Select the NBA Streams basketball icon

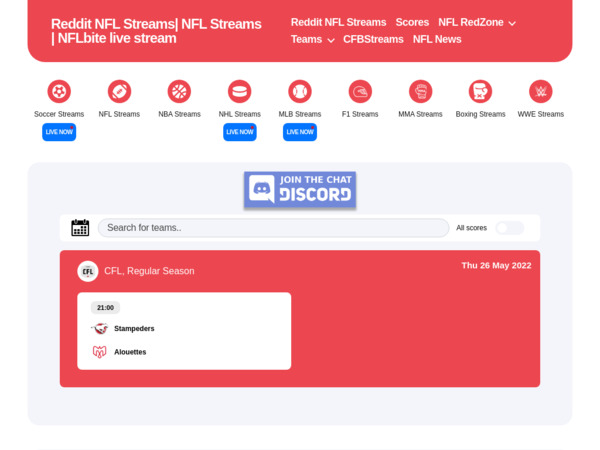point(179,91)
